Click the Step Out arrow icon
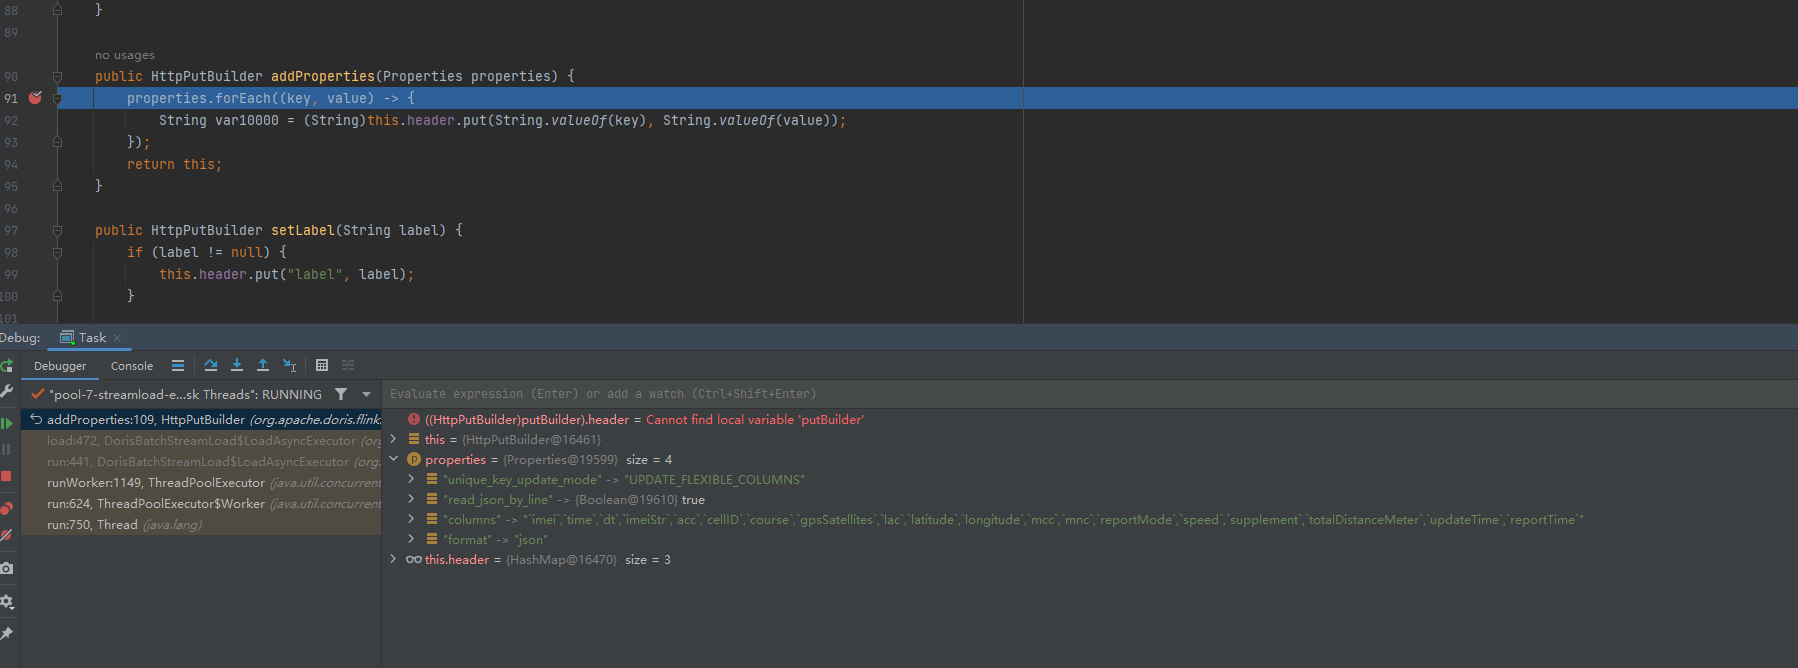The height and width of the screenshot is (668, 1798). (x=263, y=366)
